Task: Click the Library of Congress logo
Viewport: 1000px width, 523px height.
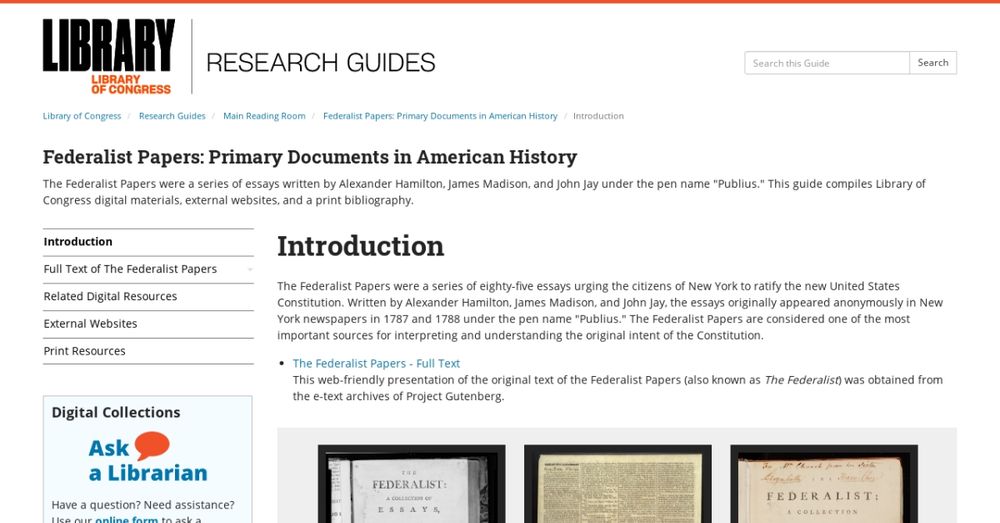Action: point(108,57)
